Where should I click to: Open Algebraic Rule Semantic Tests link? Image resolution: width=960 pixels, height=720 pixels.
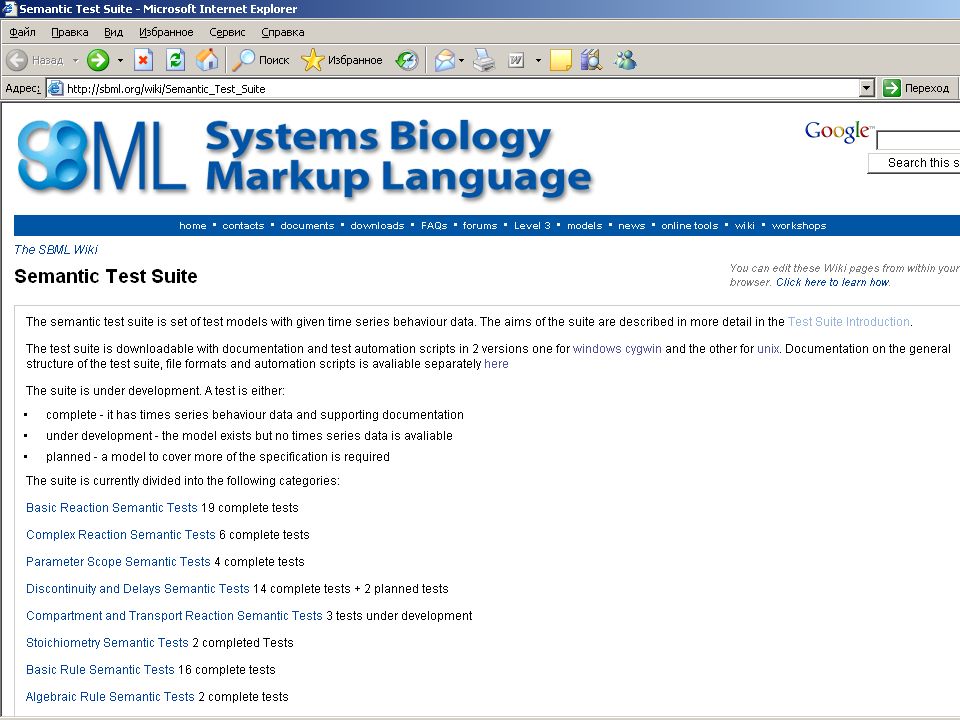(x=110, y=697)
